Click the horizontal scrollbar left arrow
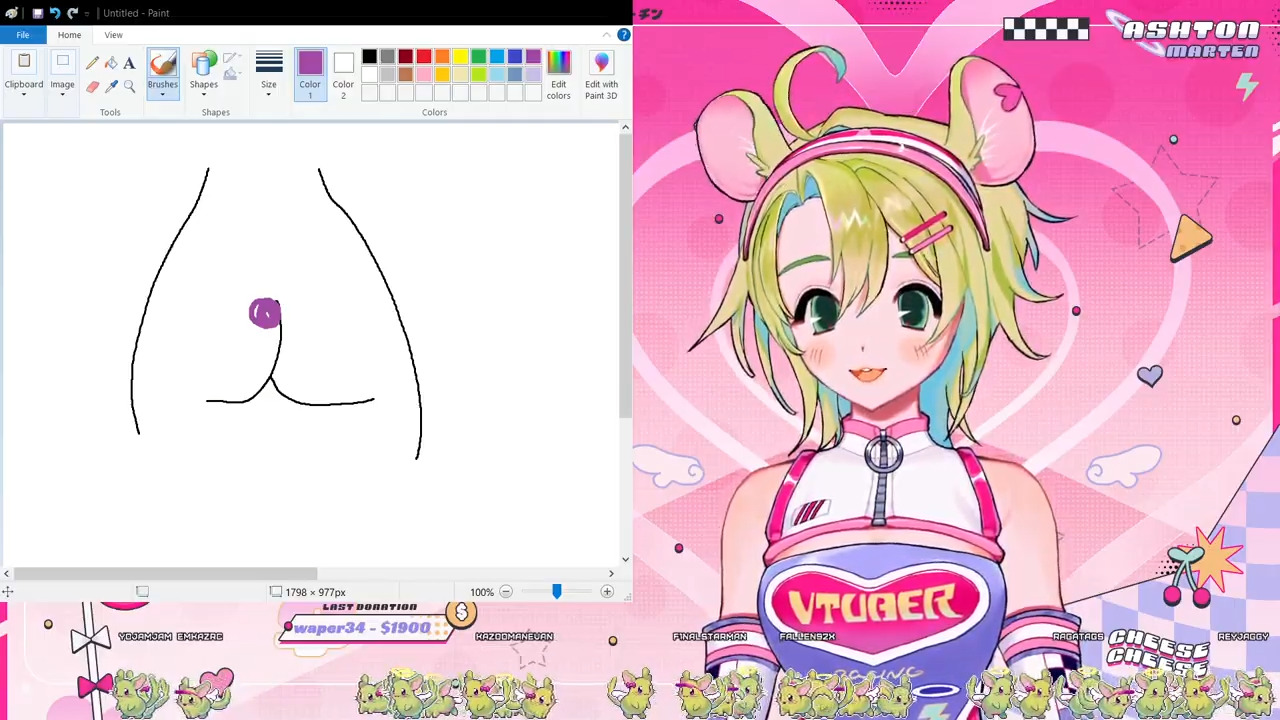The width and height of the screenshot is (1280, 720). (x=7, y=573)
